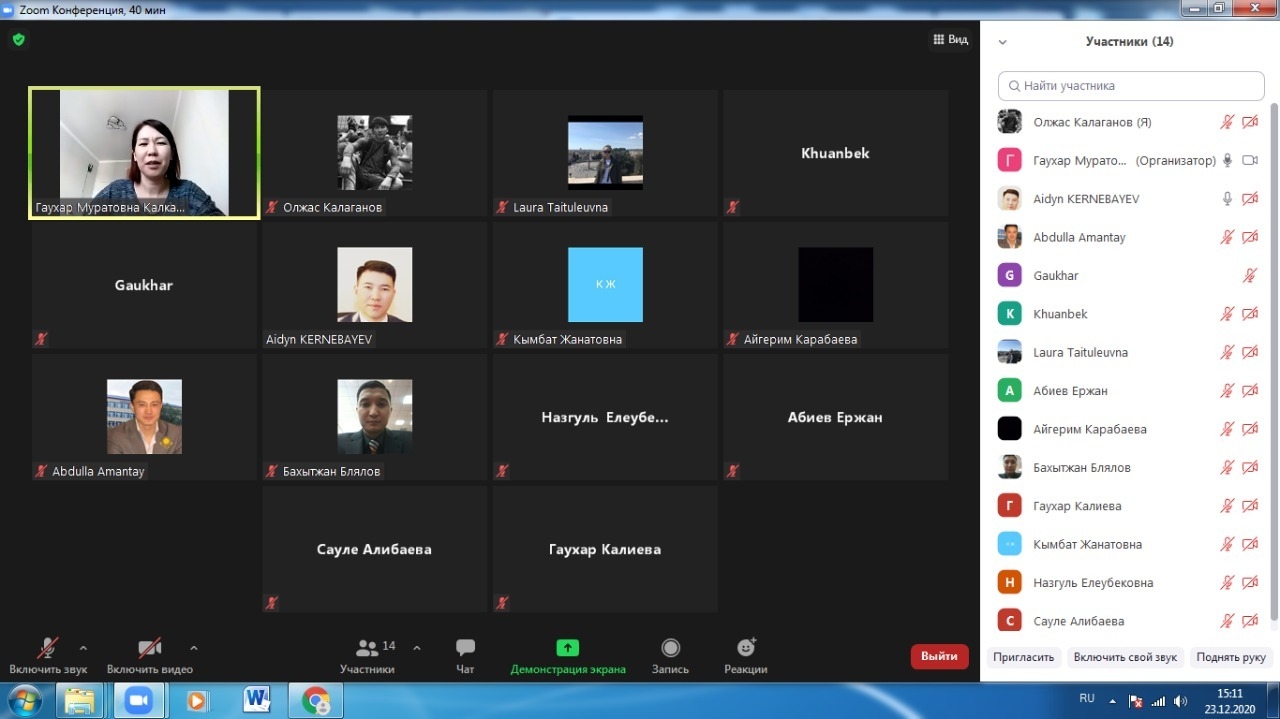
Task: Open the Реакции reactions icon
Action: point(746,648)
